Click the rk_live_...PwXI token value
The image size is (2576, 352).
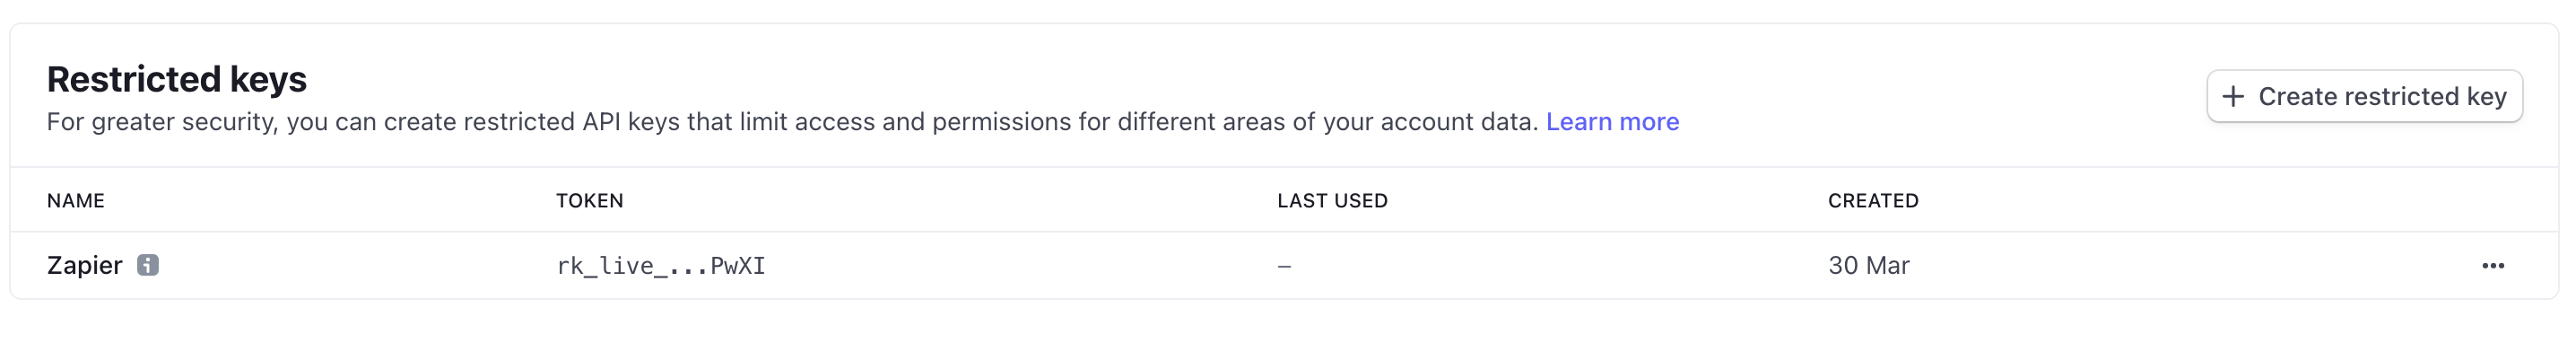661,266
